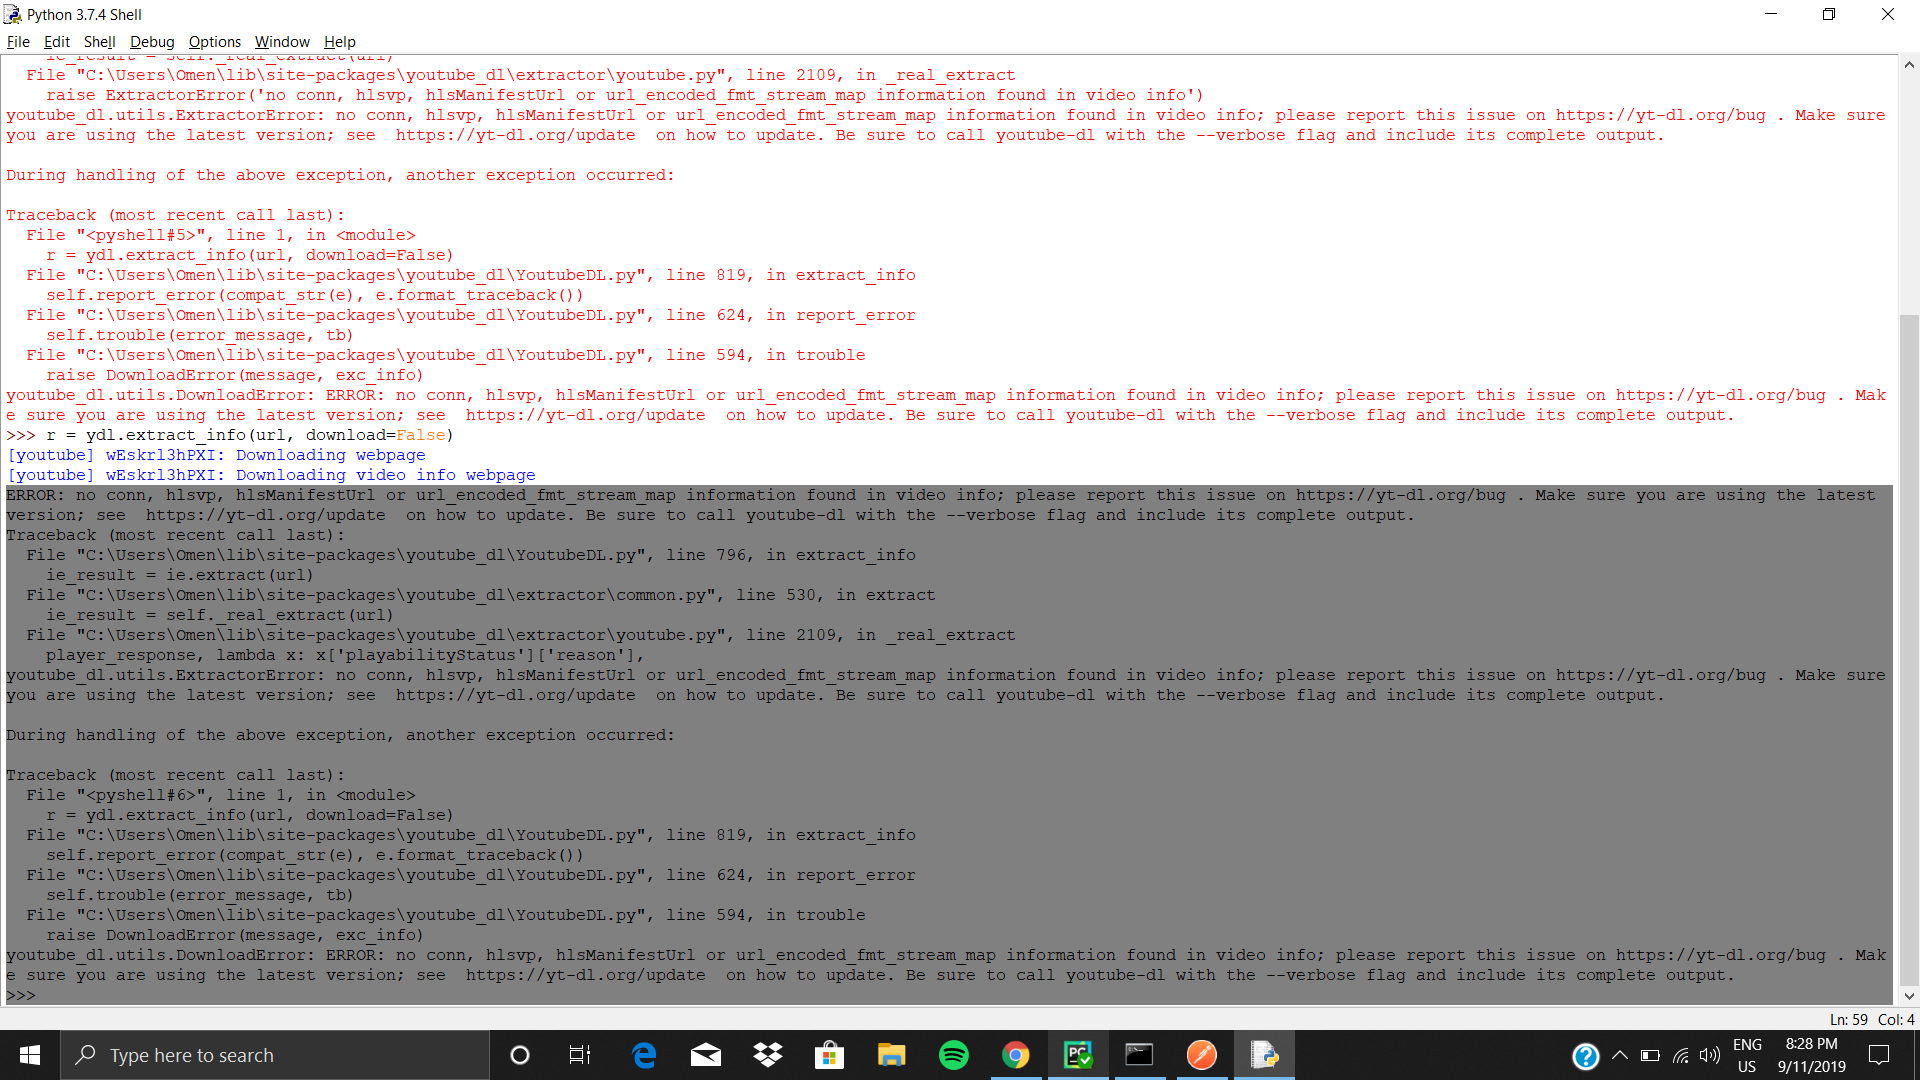The width and height of the screenshot is (1920, 1080).
Task: Show hidden system tray icons
Action: [1620, 1055]
